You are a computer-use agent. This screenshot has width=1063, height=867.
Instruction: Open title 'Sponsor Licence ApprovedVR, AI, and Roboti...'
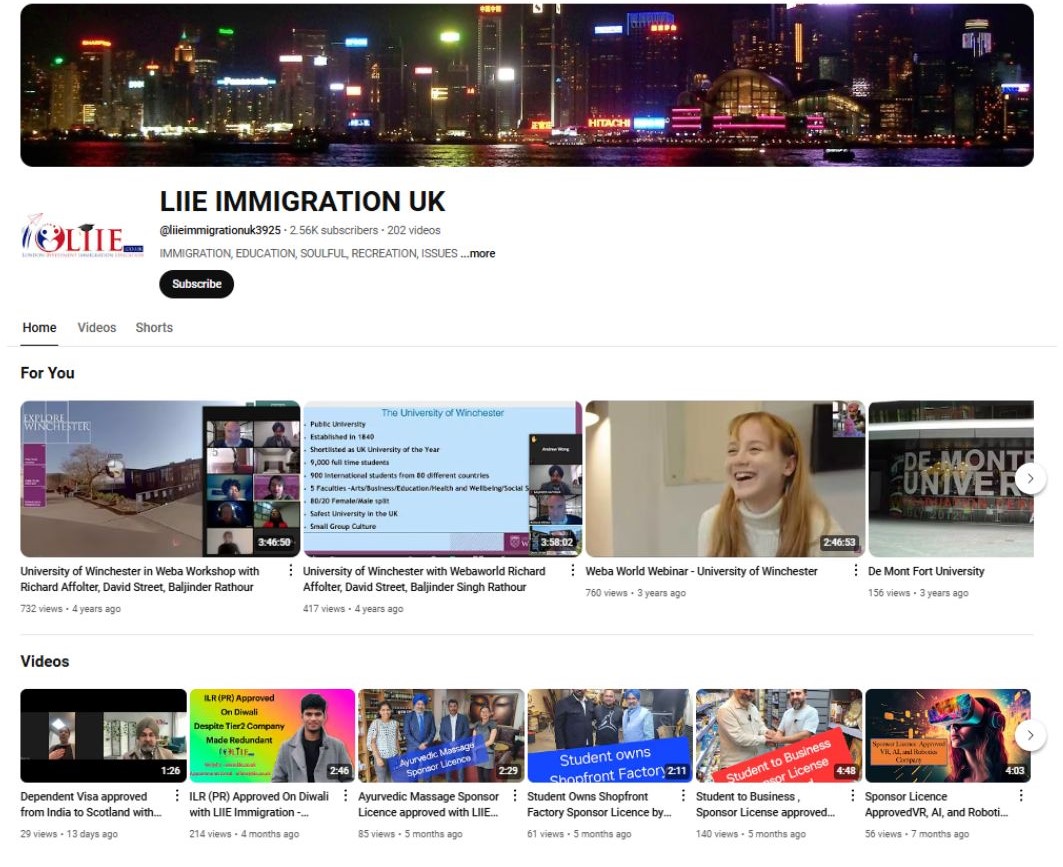(936, 804)
